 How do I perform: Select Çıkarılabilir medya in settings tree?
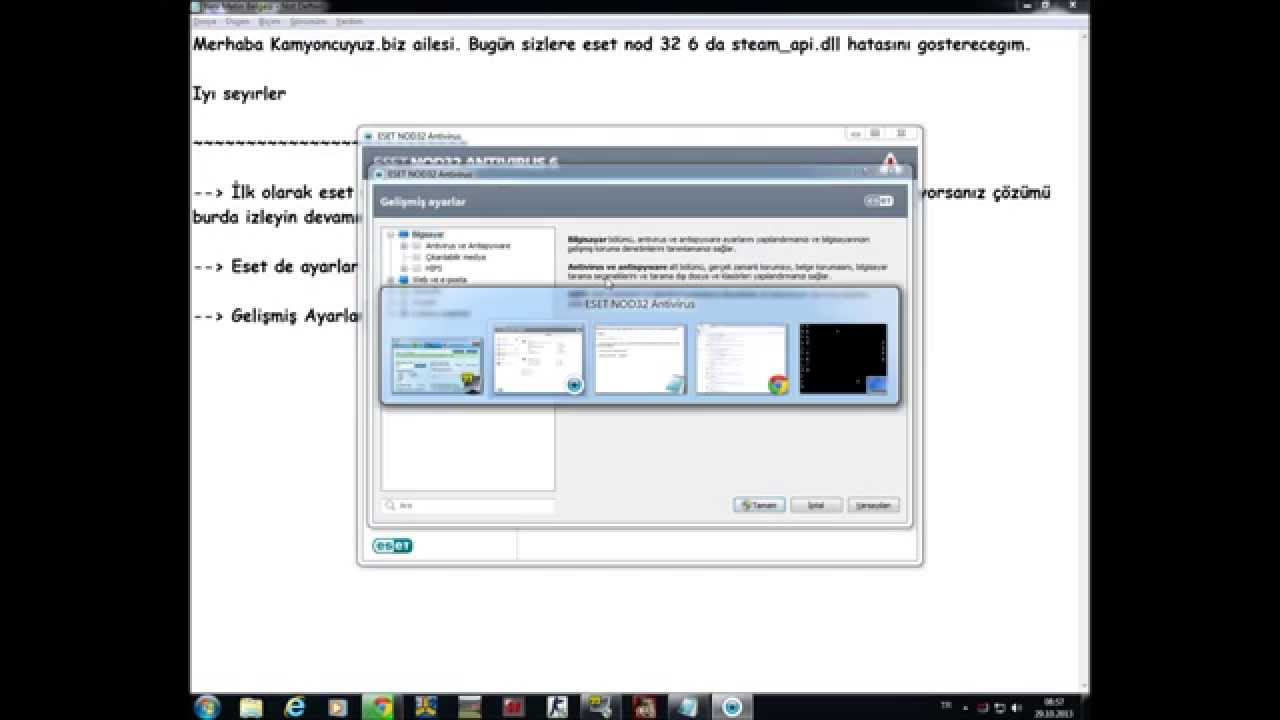coord(456,257)
